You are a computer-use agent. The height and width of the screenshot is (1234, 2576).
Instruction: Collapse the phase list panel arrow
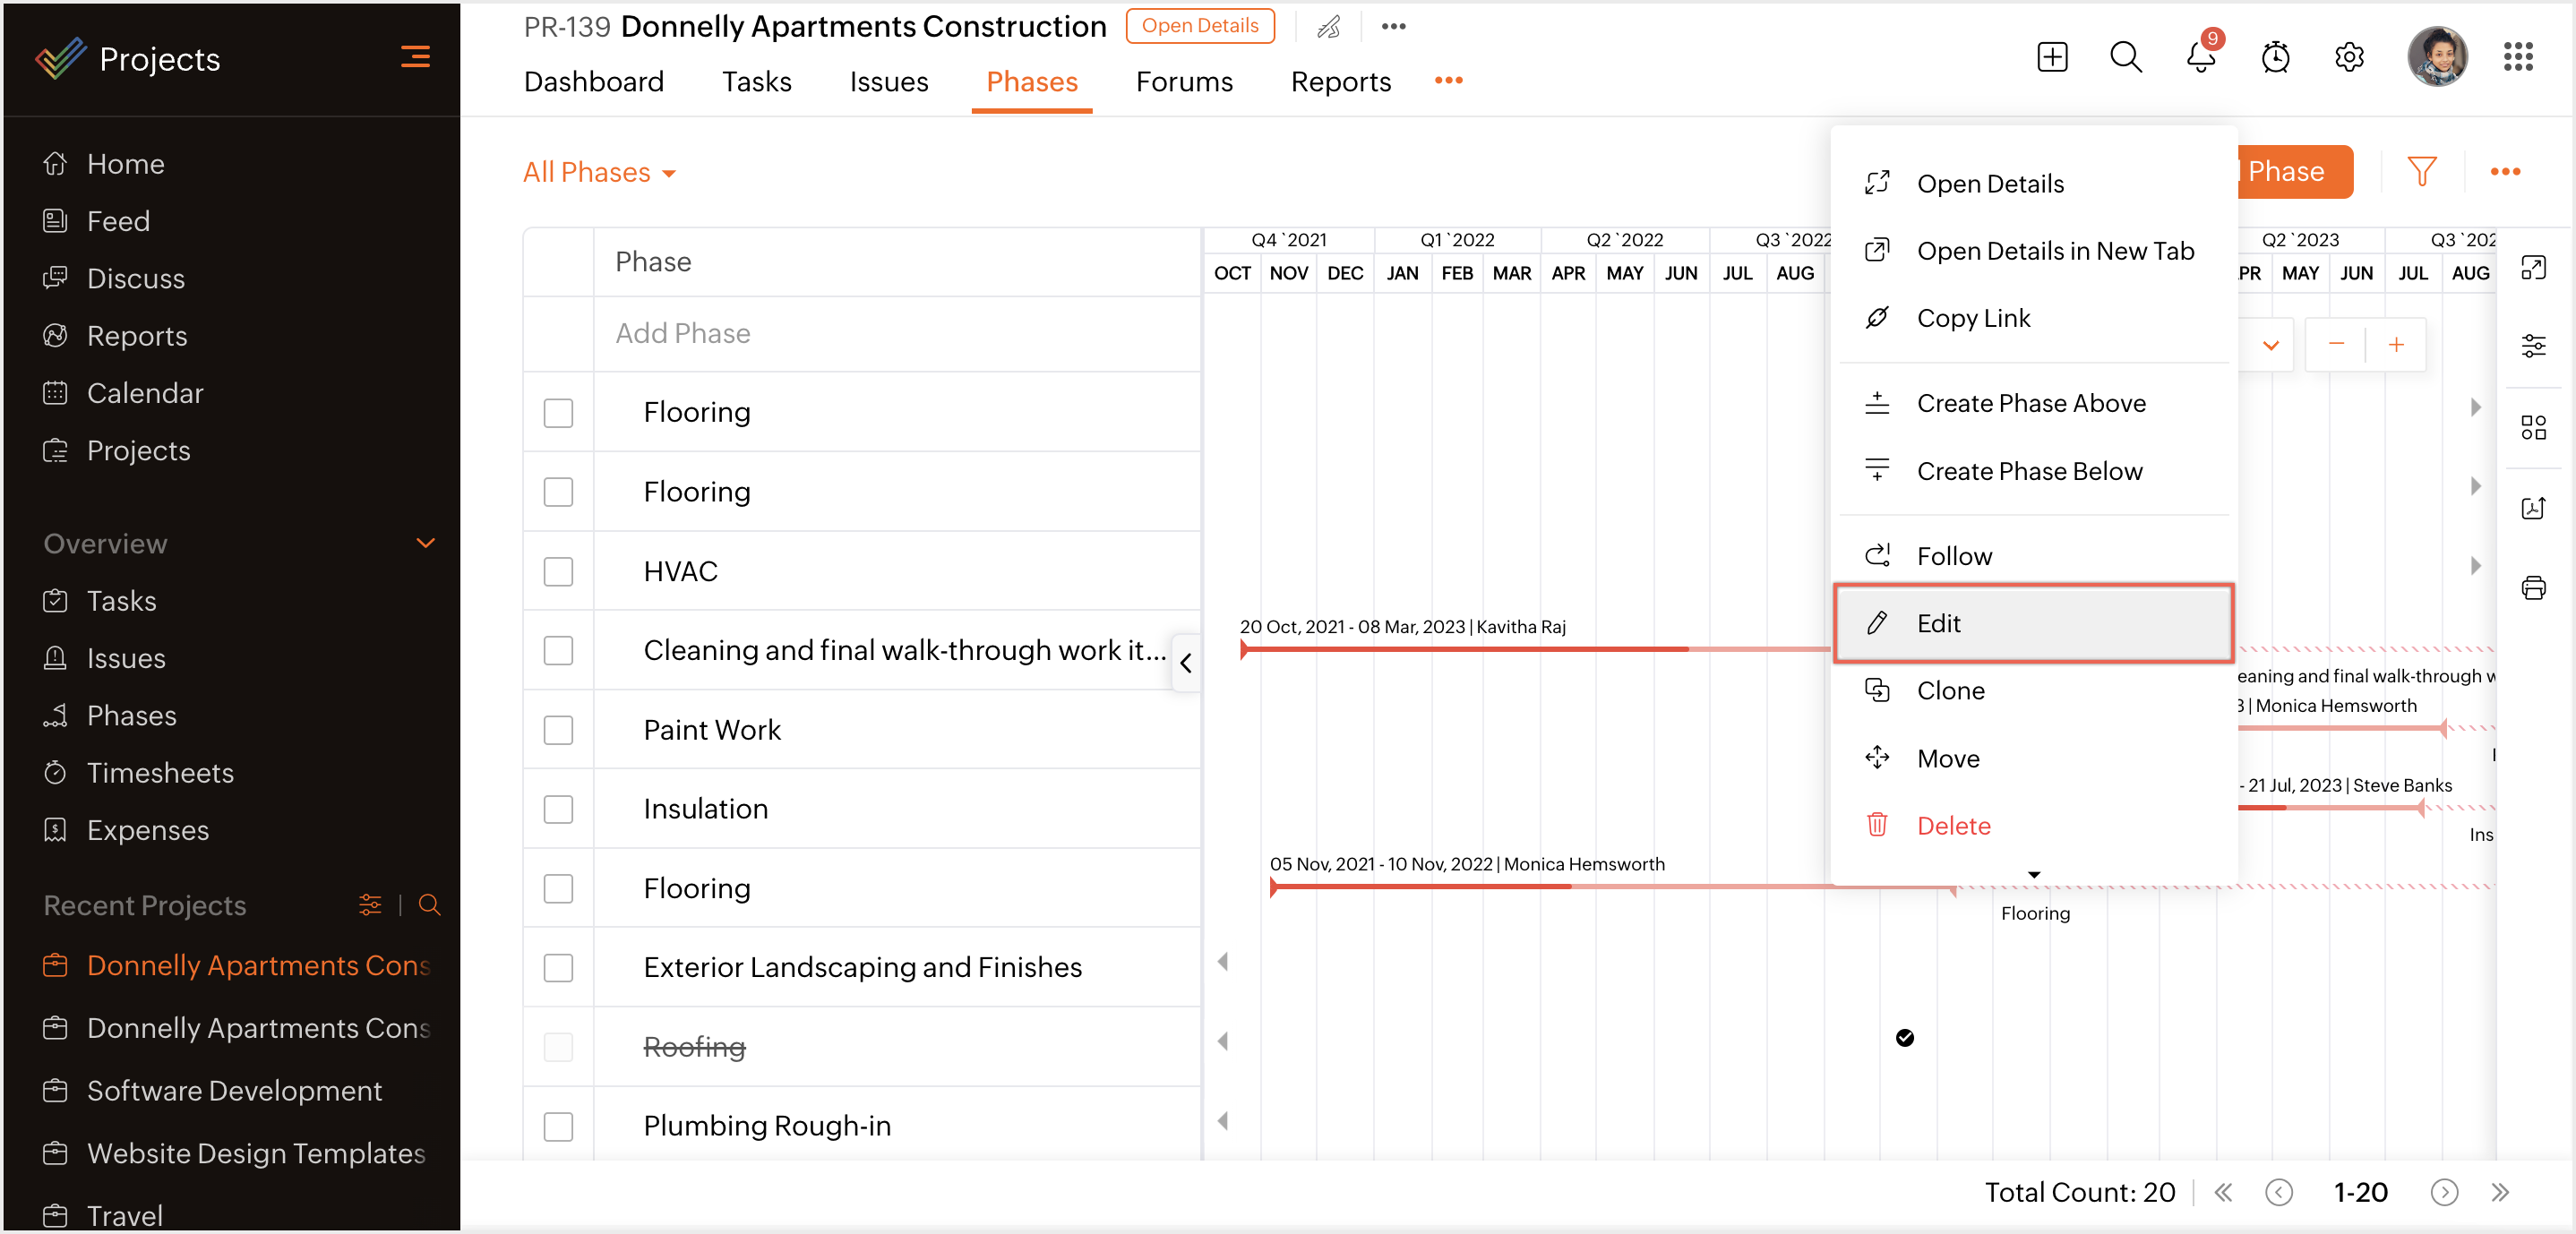[1186, 663]
